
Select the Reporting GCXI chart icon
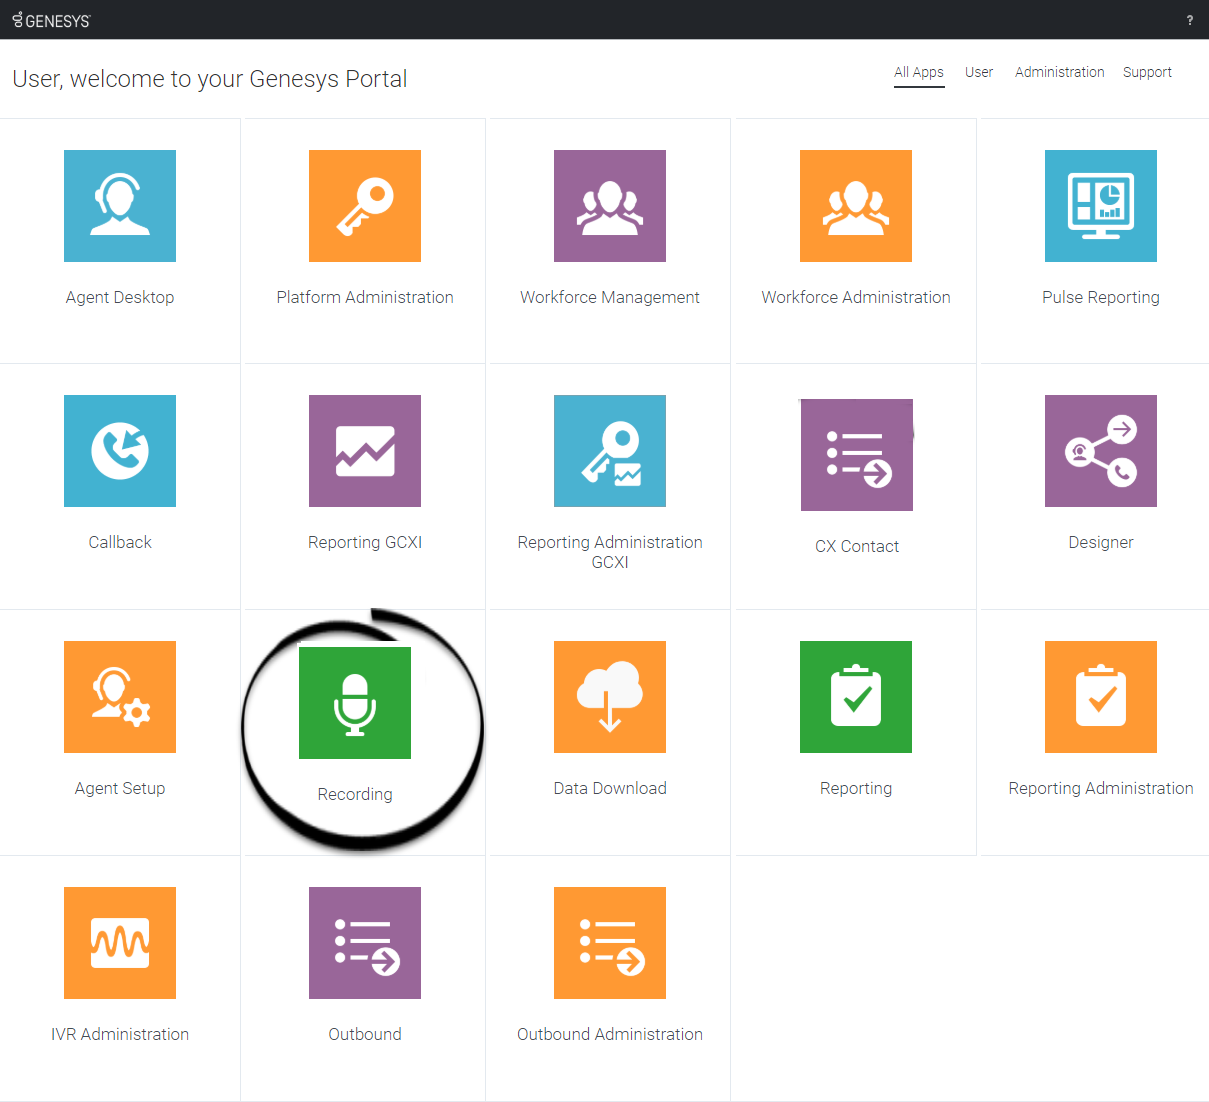[365, 451]
